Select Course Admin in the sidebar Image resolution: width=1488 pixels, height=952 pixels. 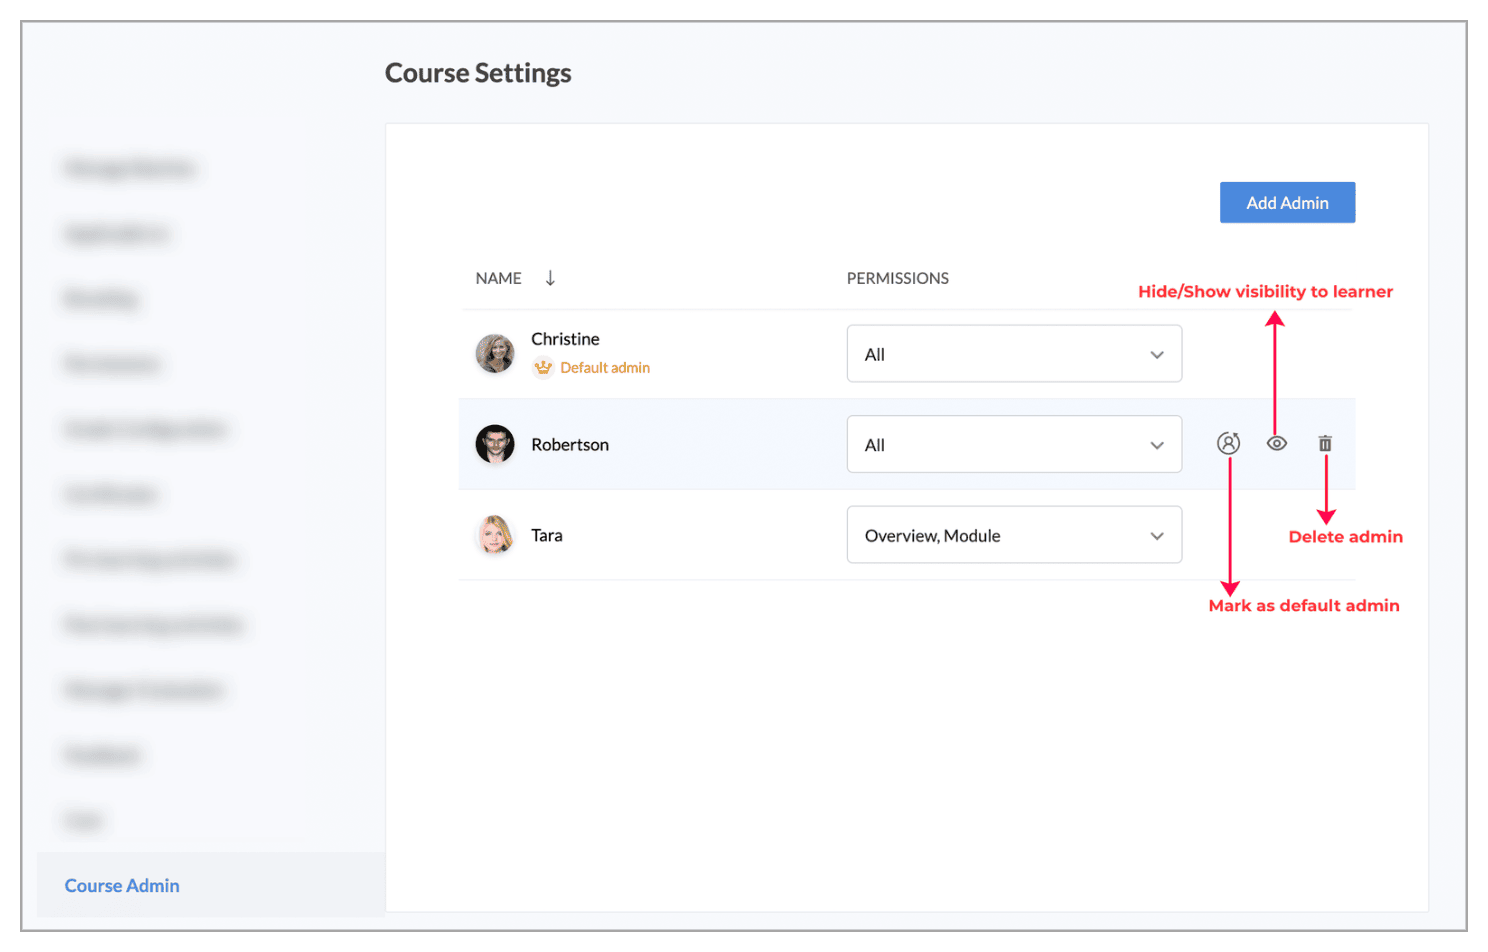tap(122, 885)
